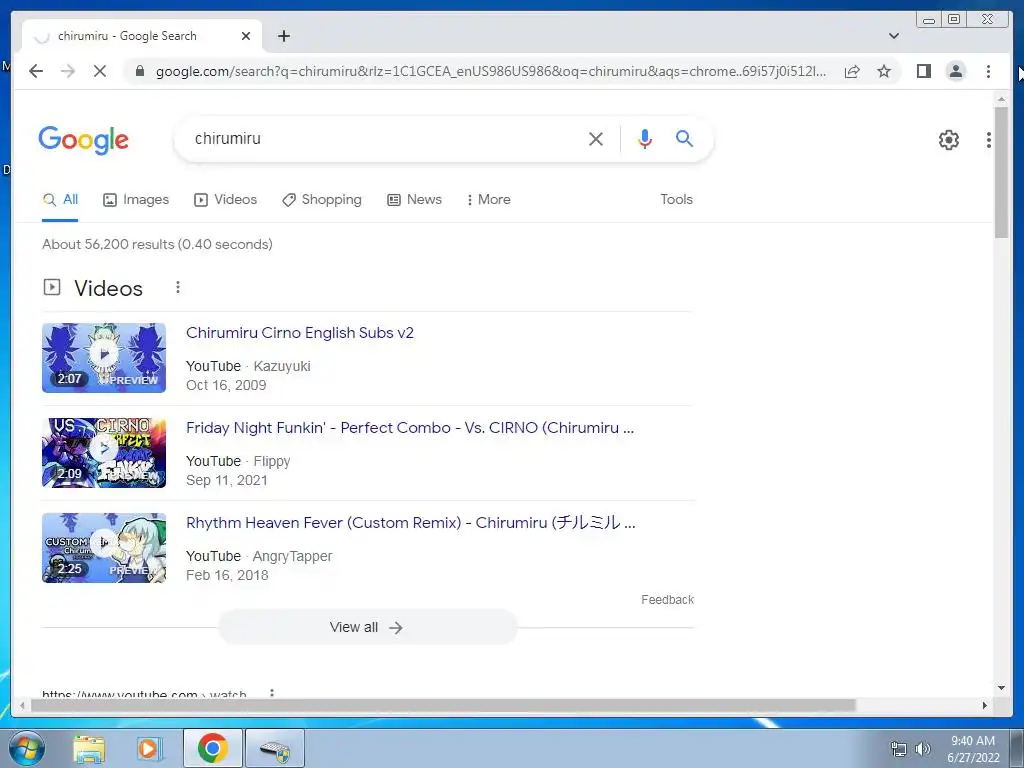The width and height of the screenshot is (1024, 768).
Task: Click the forward navigation arrow
Action: pos(68,71)
